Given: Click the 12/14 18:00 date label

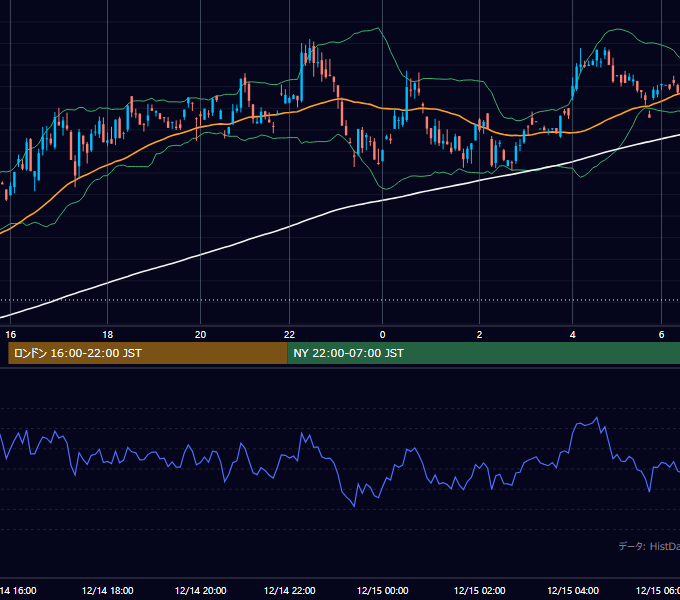Looking at the screenshot, I should [x=108, y=591].
